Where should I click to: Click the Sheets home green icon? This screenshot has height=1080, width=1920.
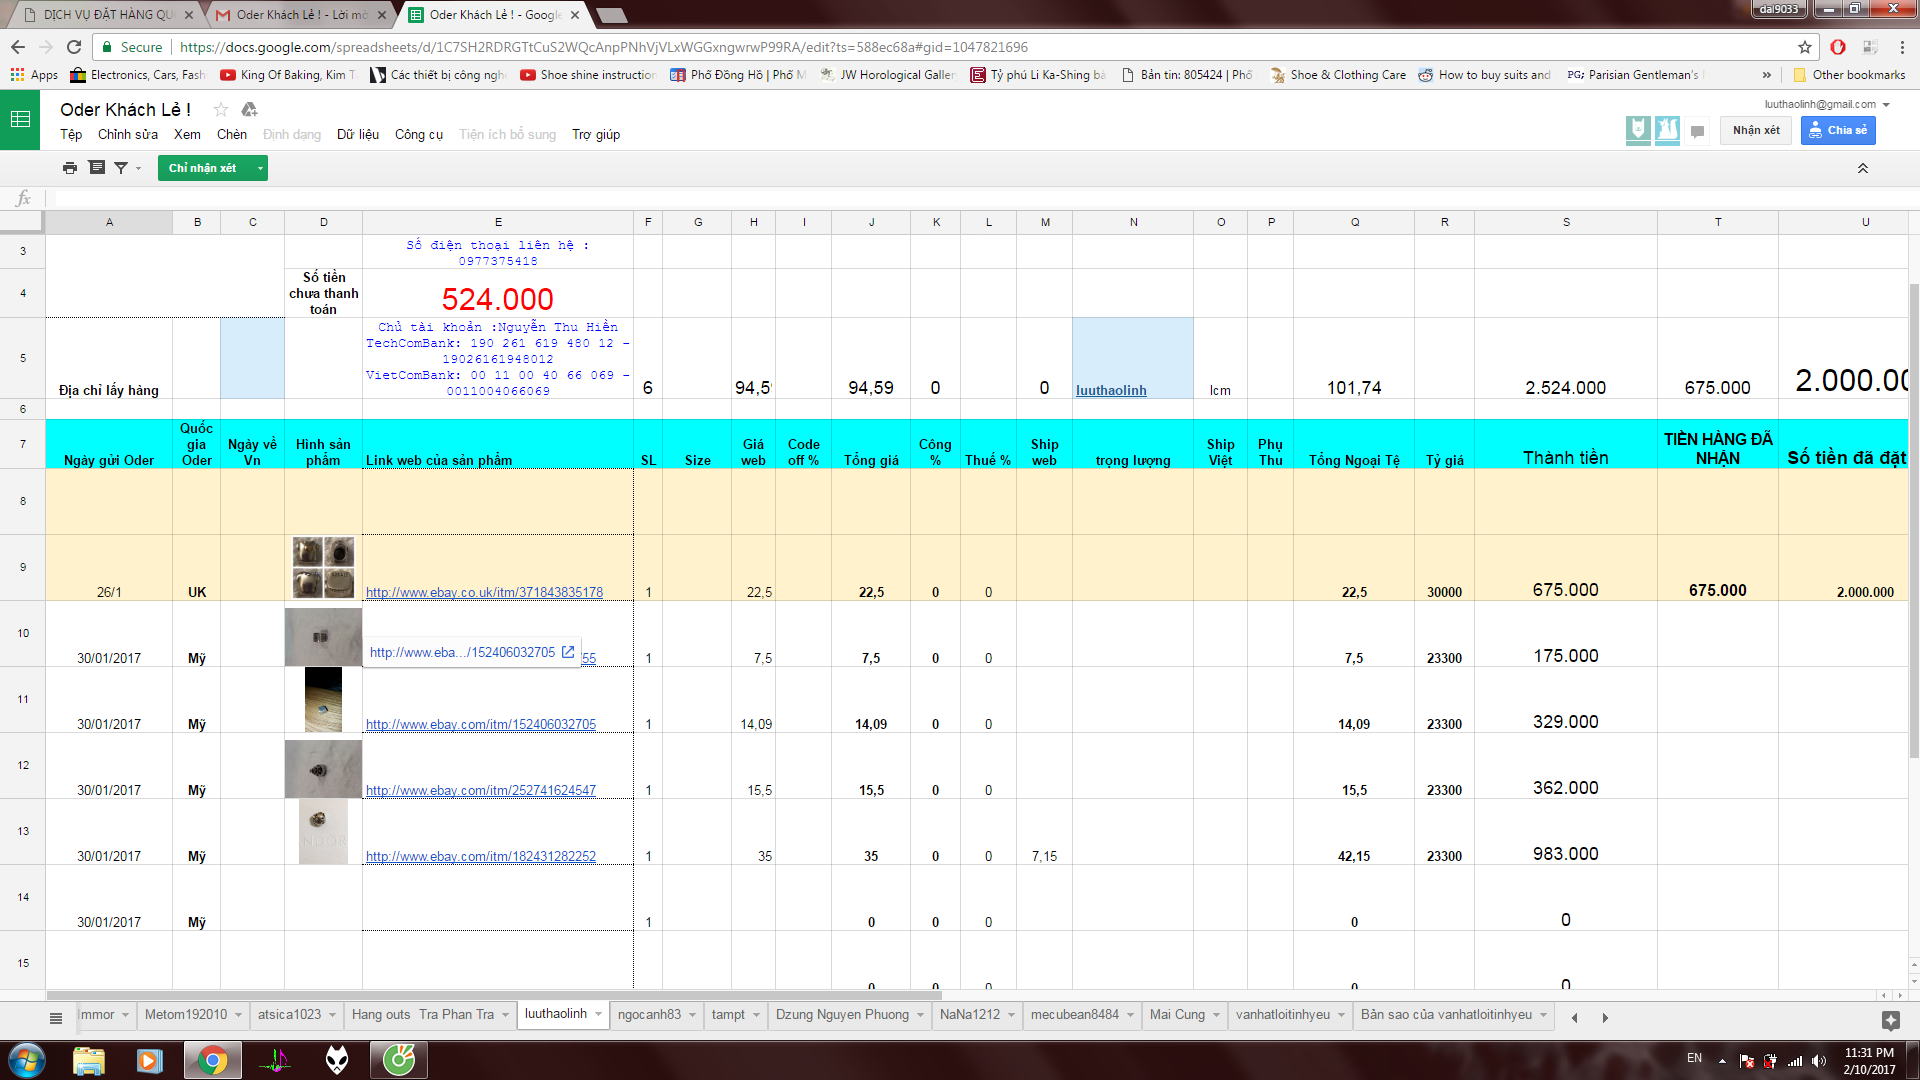(20, 120)
